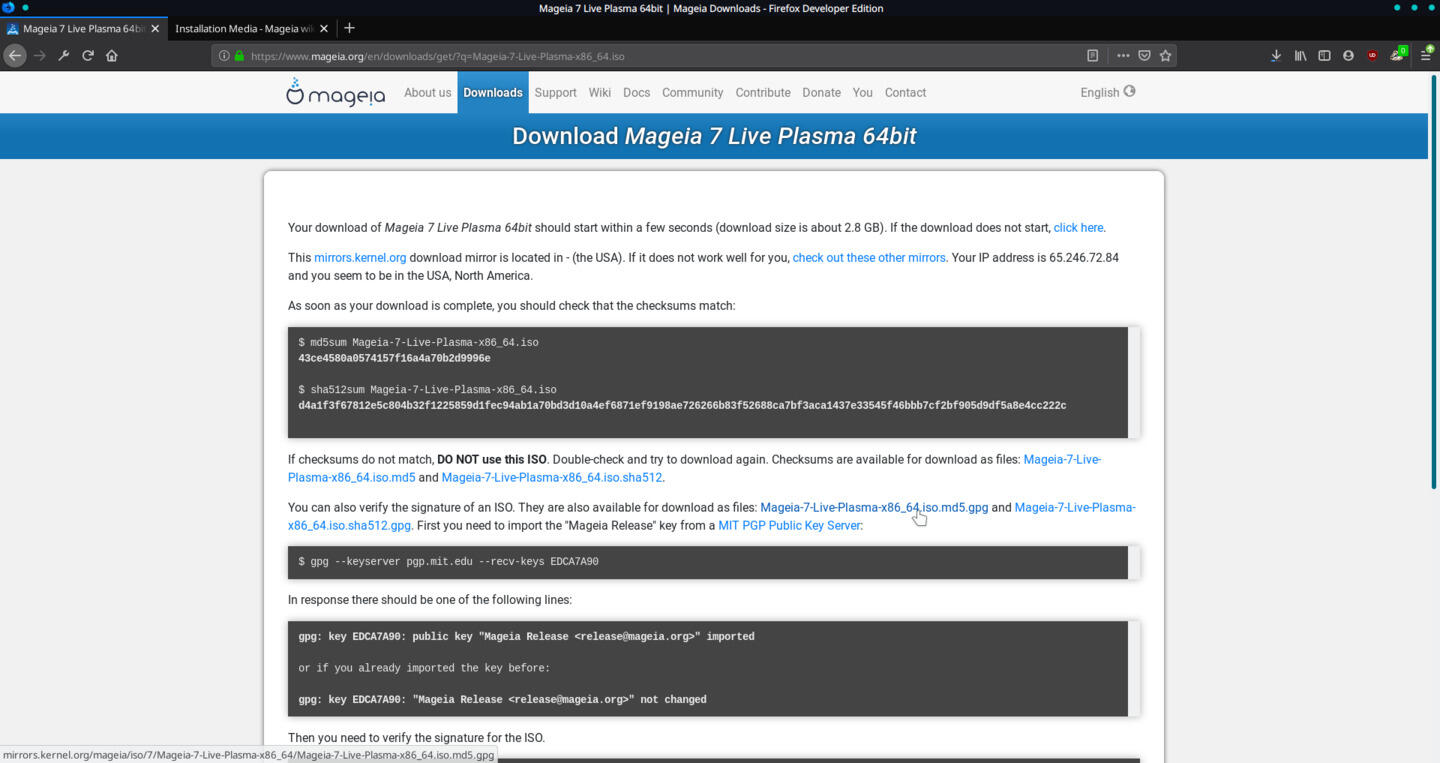The width and height of the screenshot is (1440, 763).
Task: Reload the current page
Action: click(88, 56)
